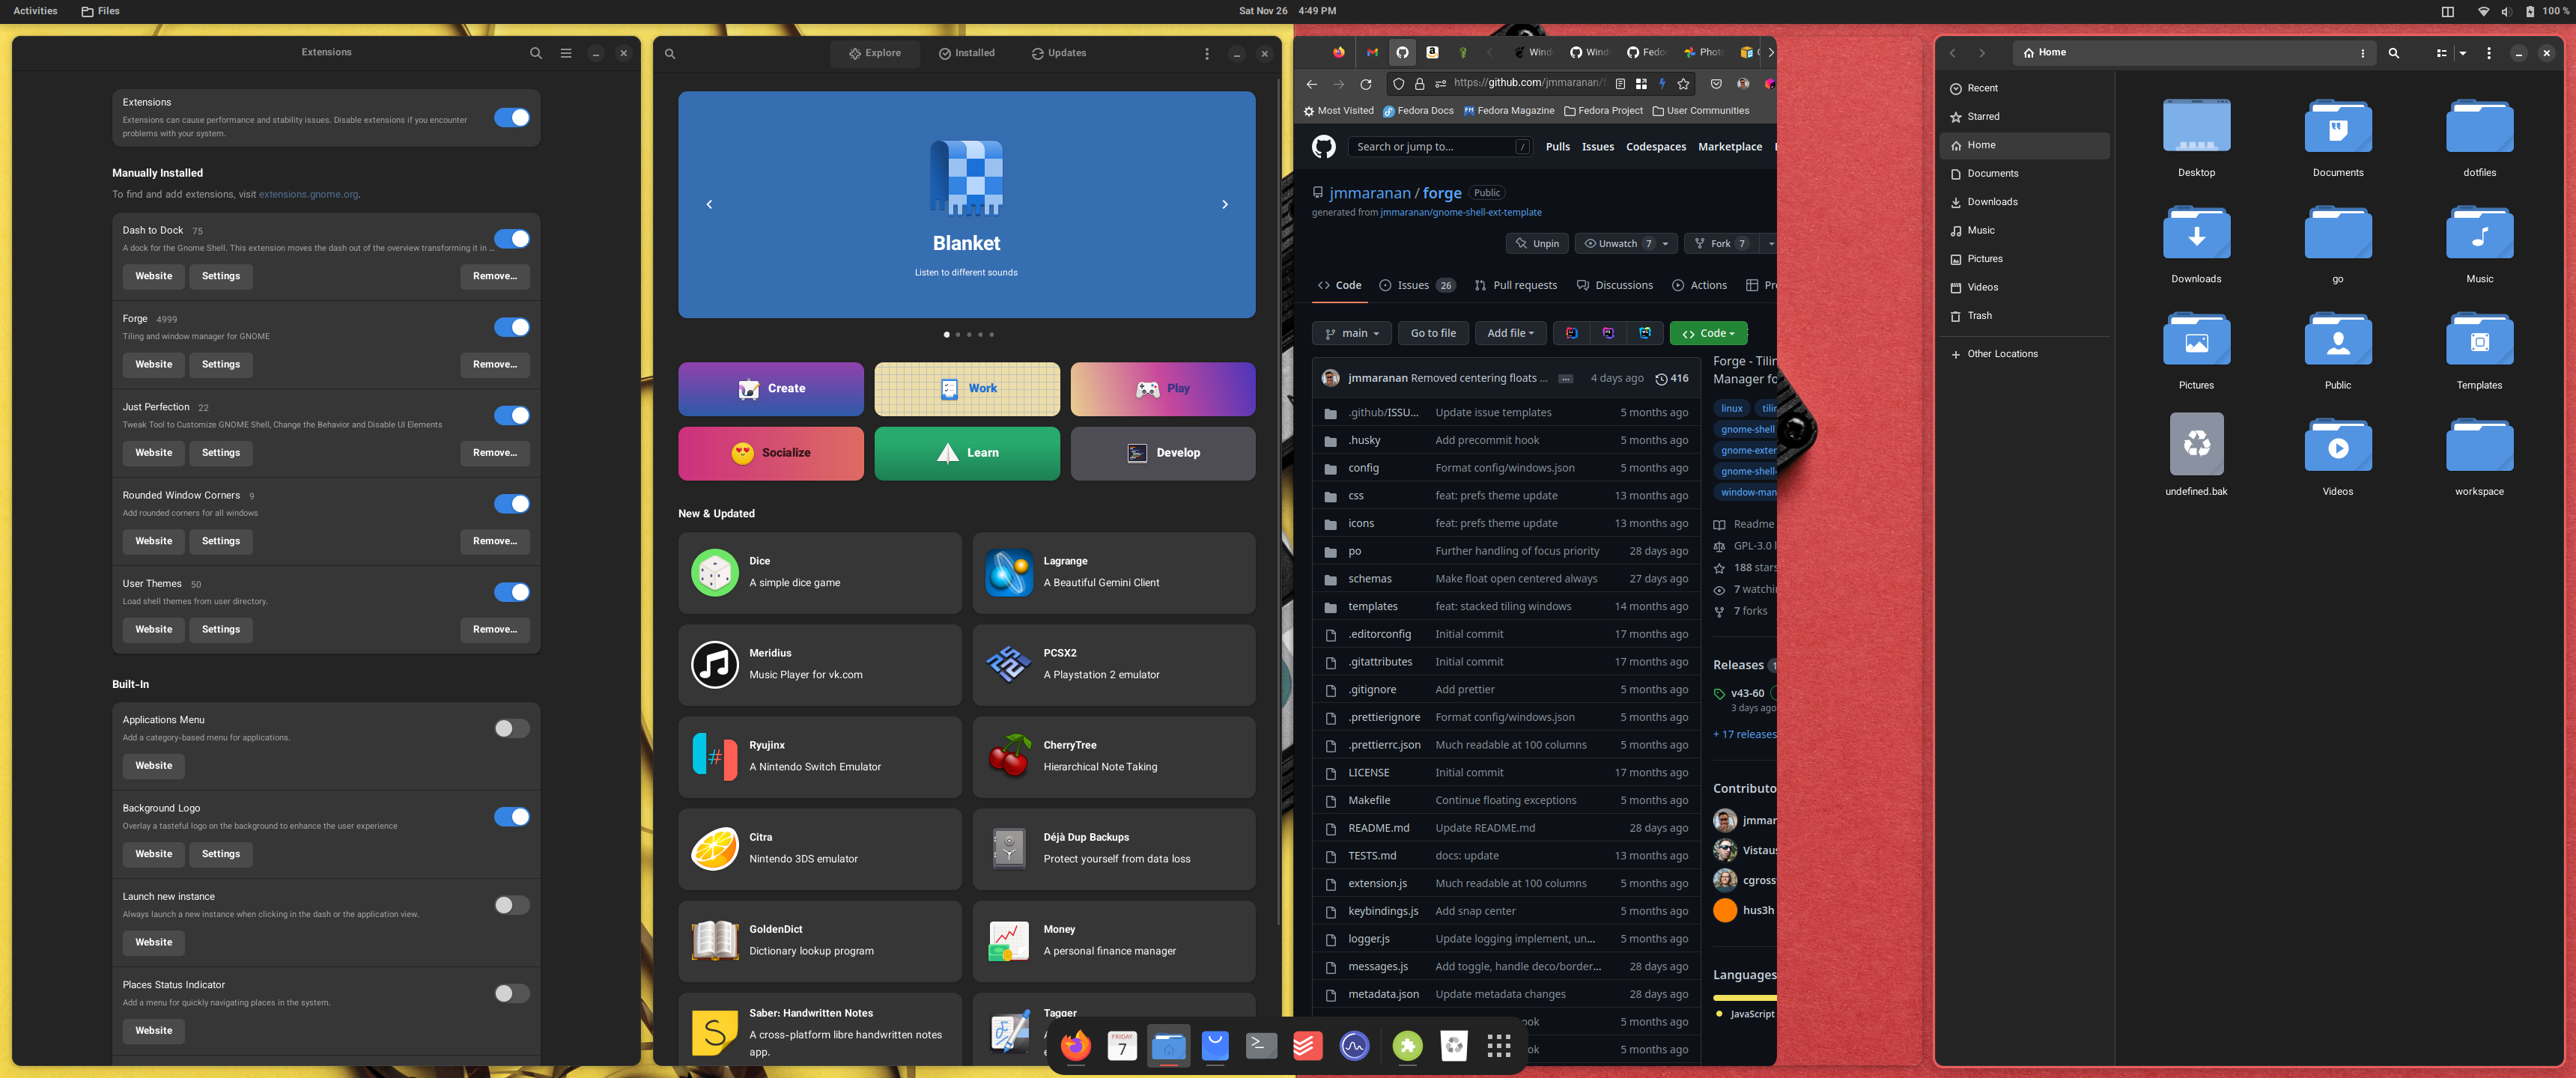
Task: Click the tracking protection shield icon in address bar
Action: point(1398,84)
